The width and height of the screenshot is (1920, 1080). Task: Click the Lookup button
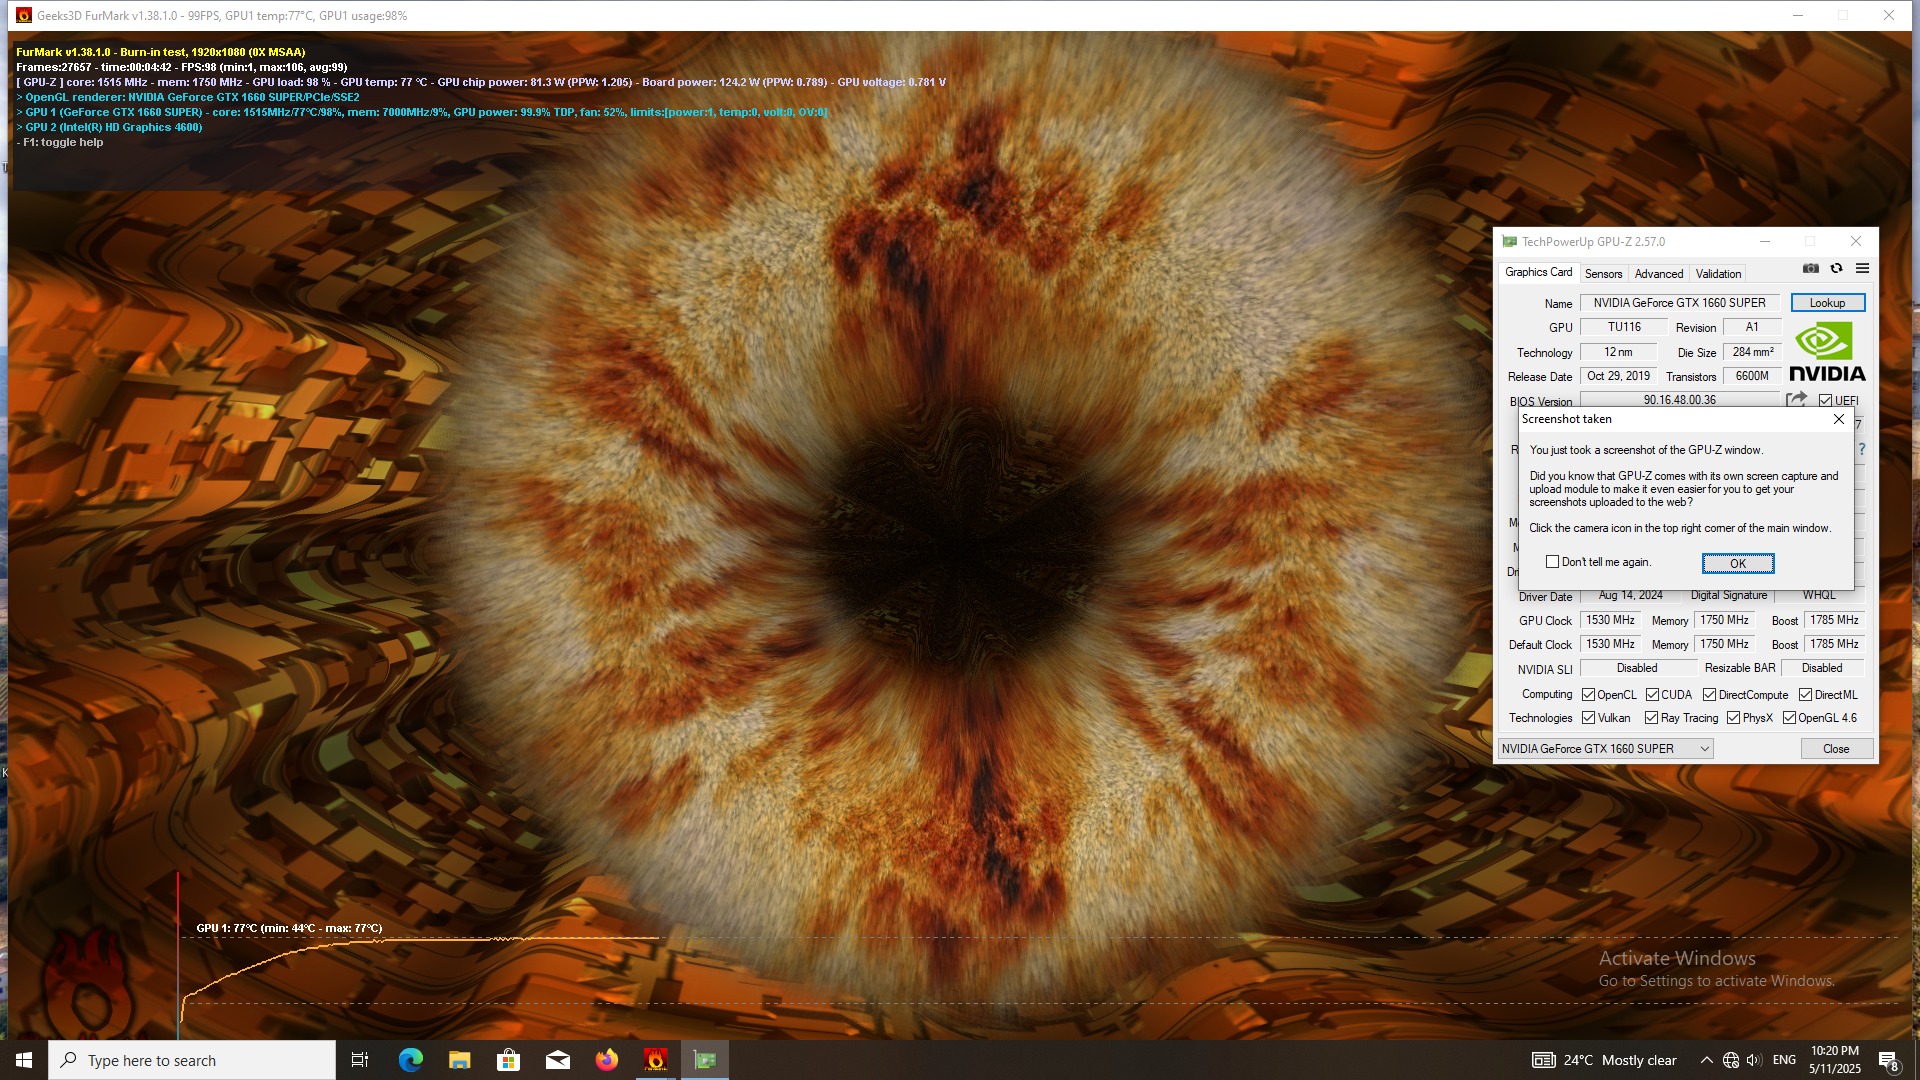coord(1827,303)
